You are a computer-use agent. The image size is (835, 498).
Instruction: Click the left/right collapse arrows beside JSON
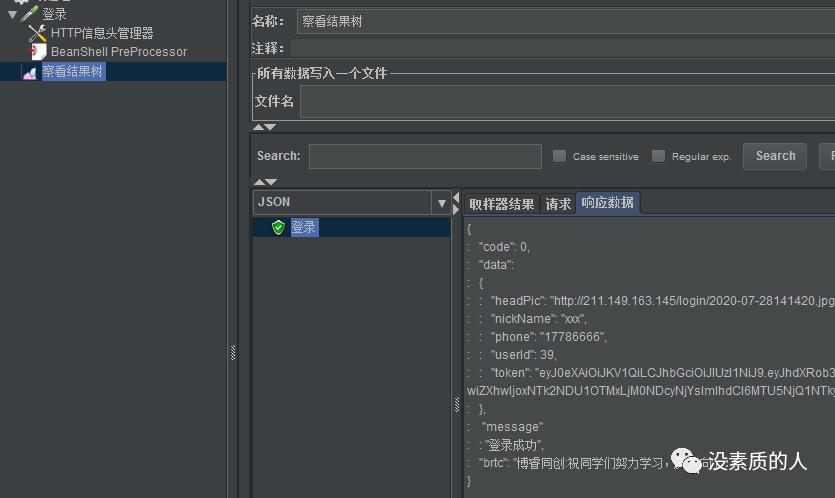(x=456, y=203)
